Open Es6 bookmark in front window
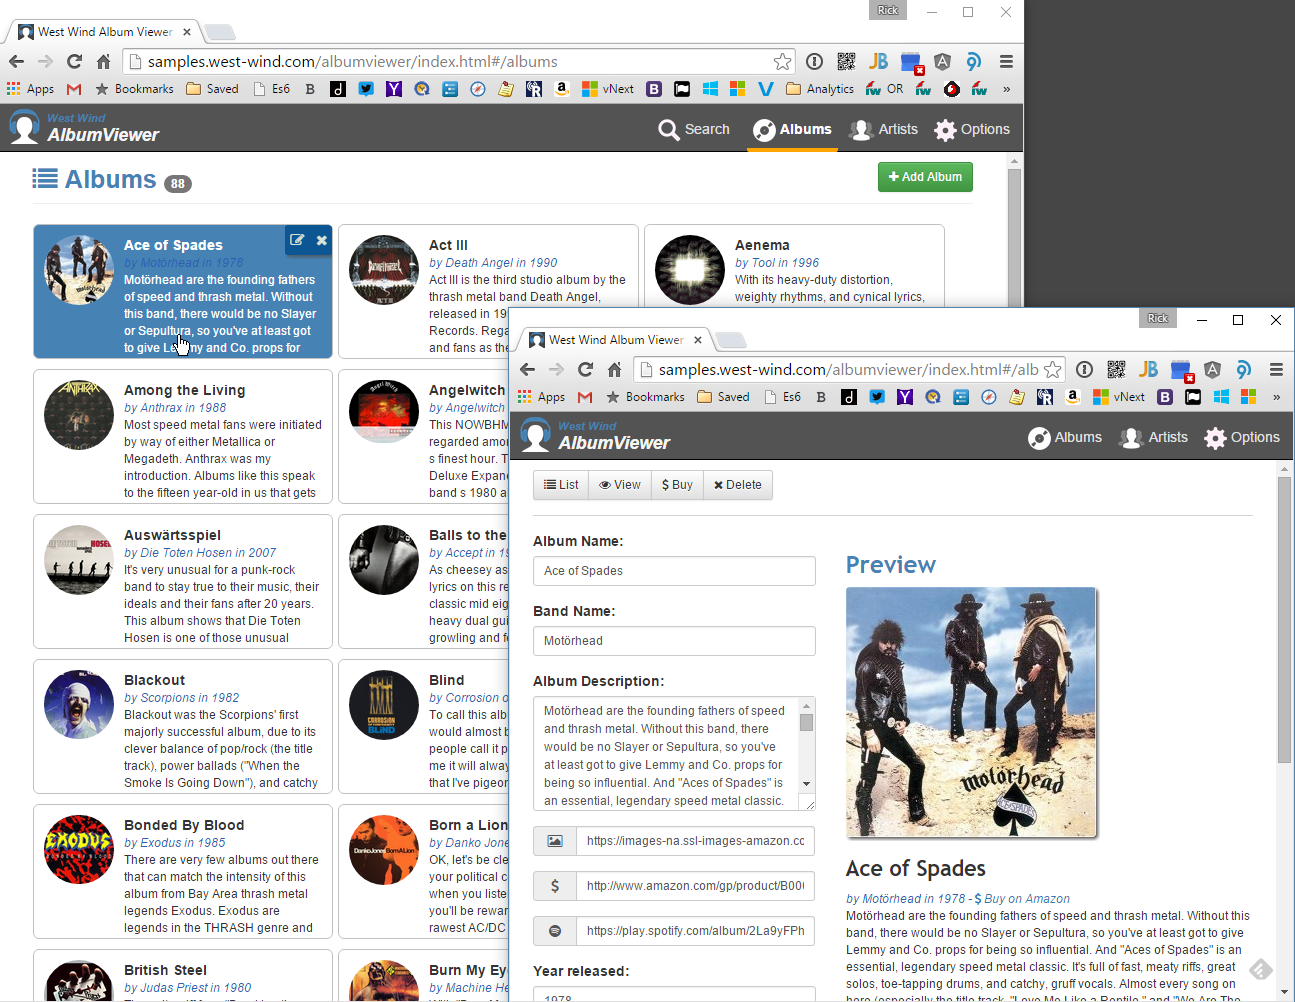Image resolution: width=1295 pixels, height=1002 pixels. [x=782, y=397]
